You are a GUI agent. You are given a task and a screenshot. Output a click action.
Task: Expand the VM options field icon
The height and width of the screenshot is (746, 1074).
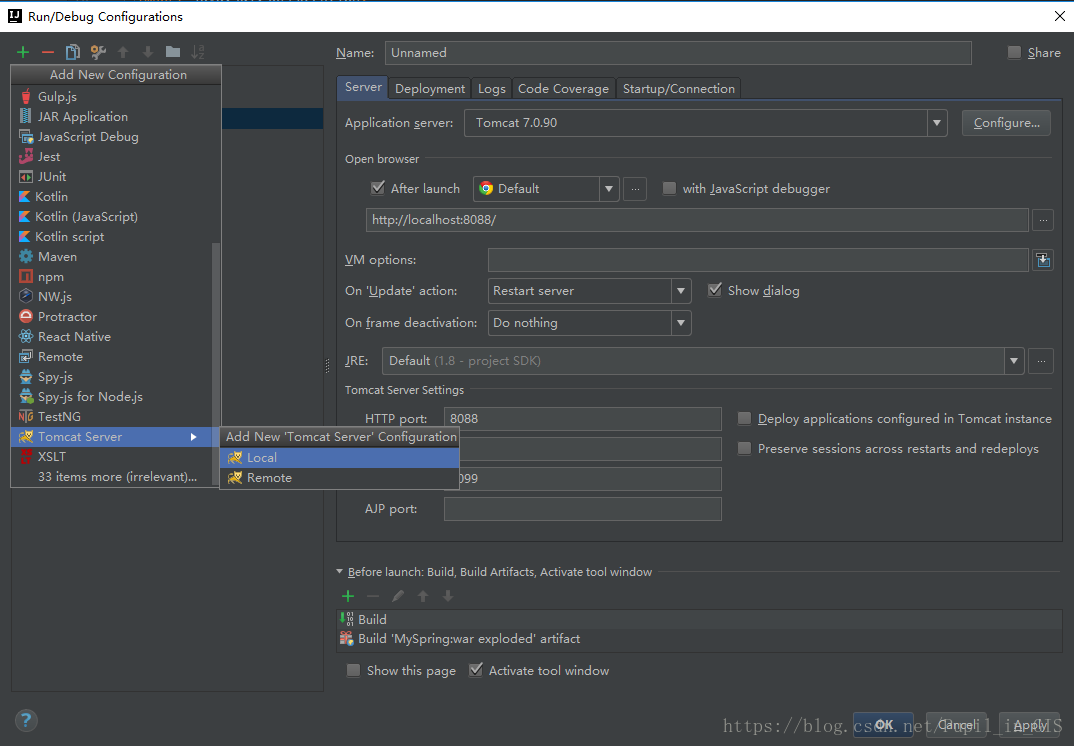[1042, 260]
